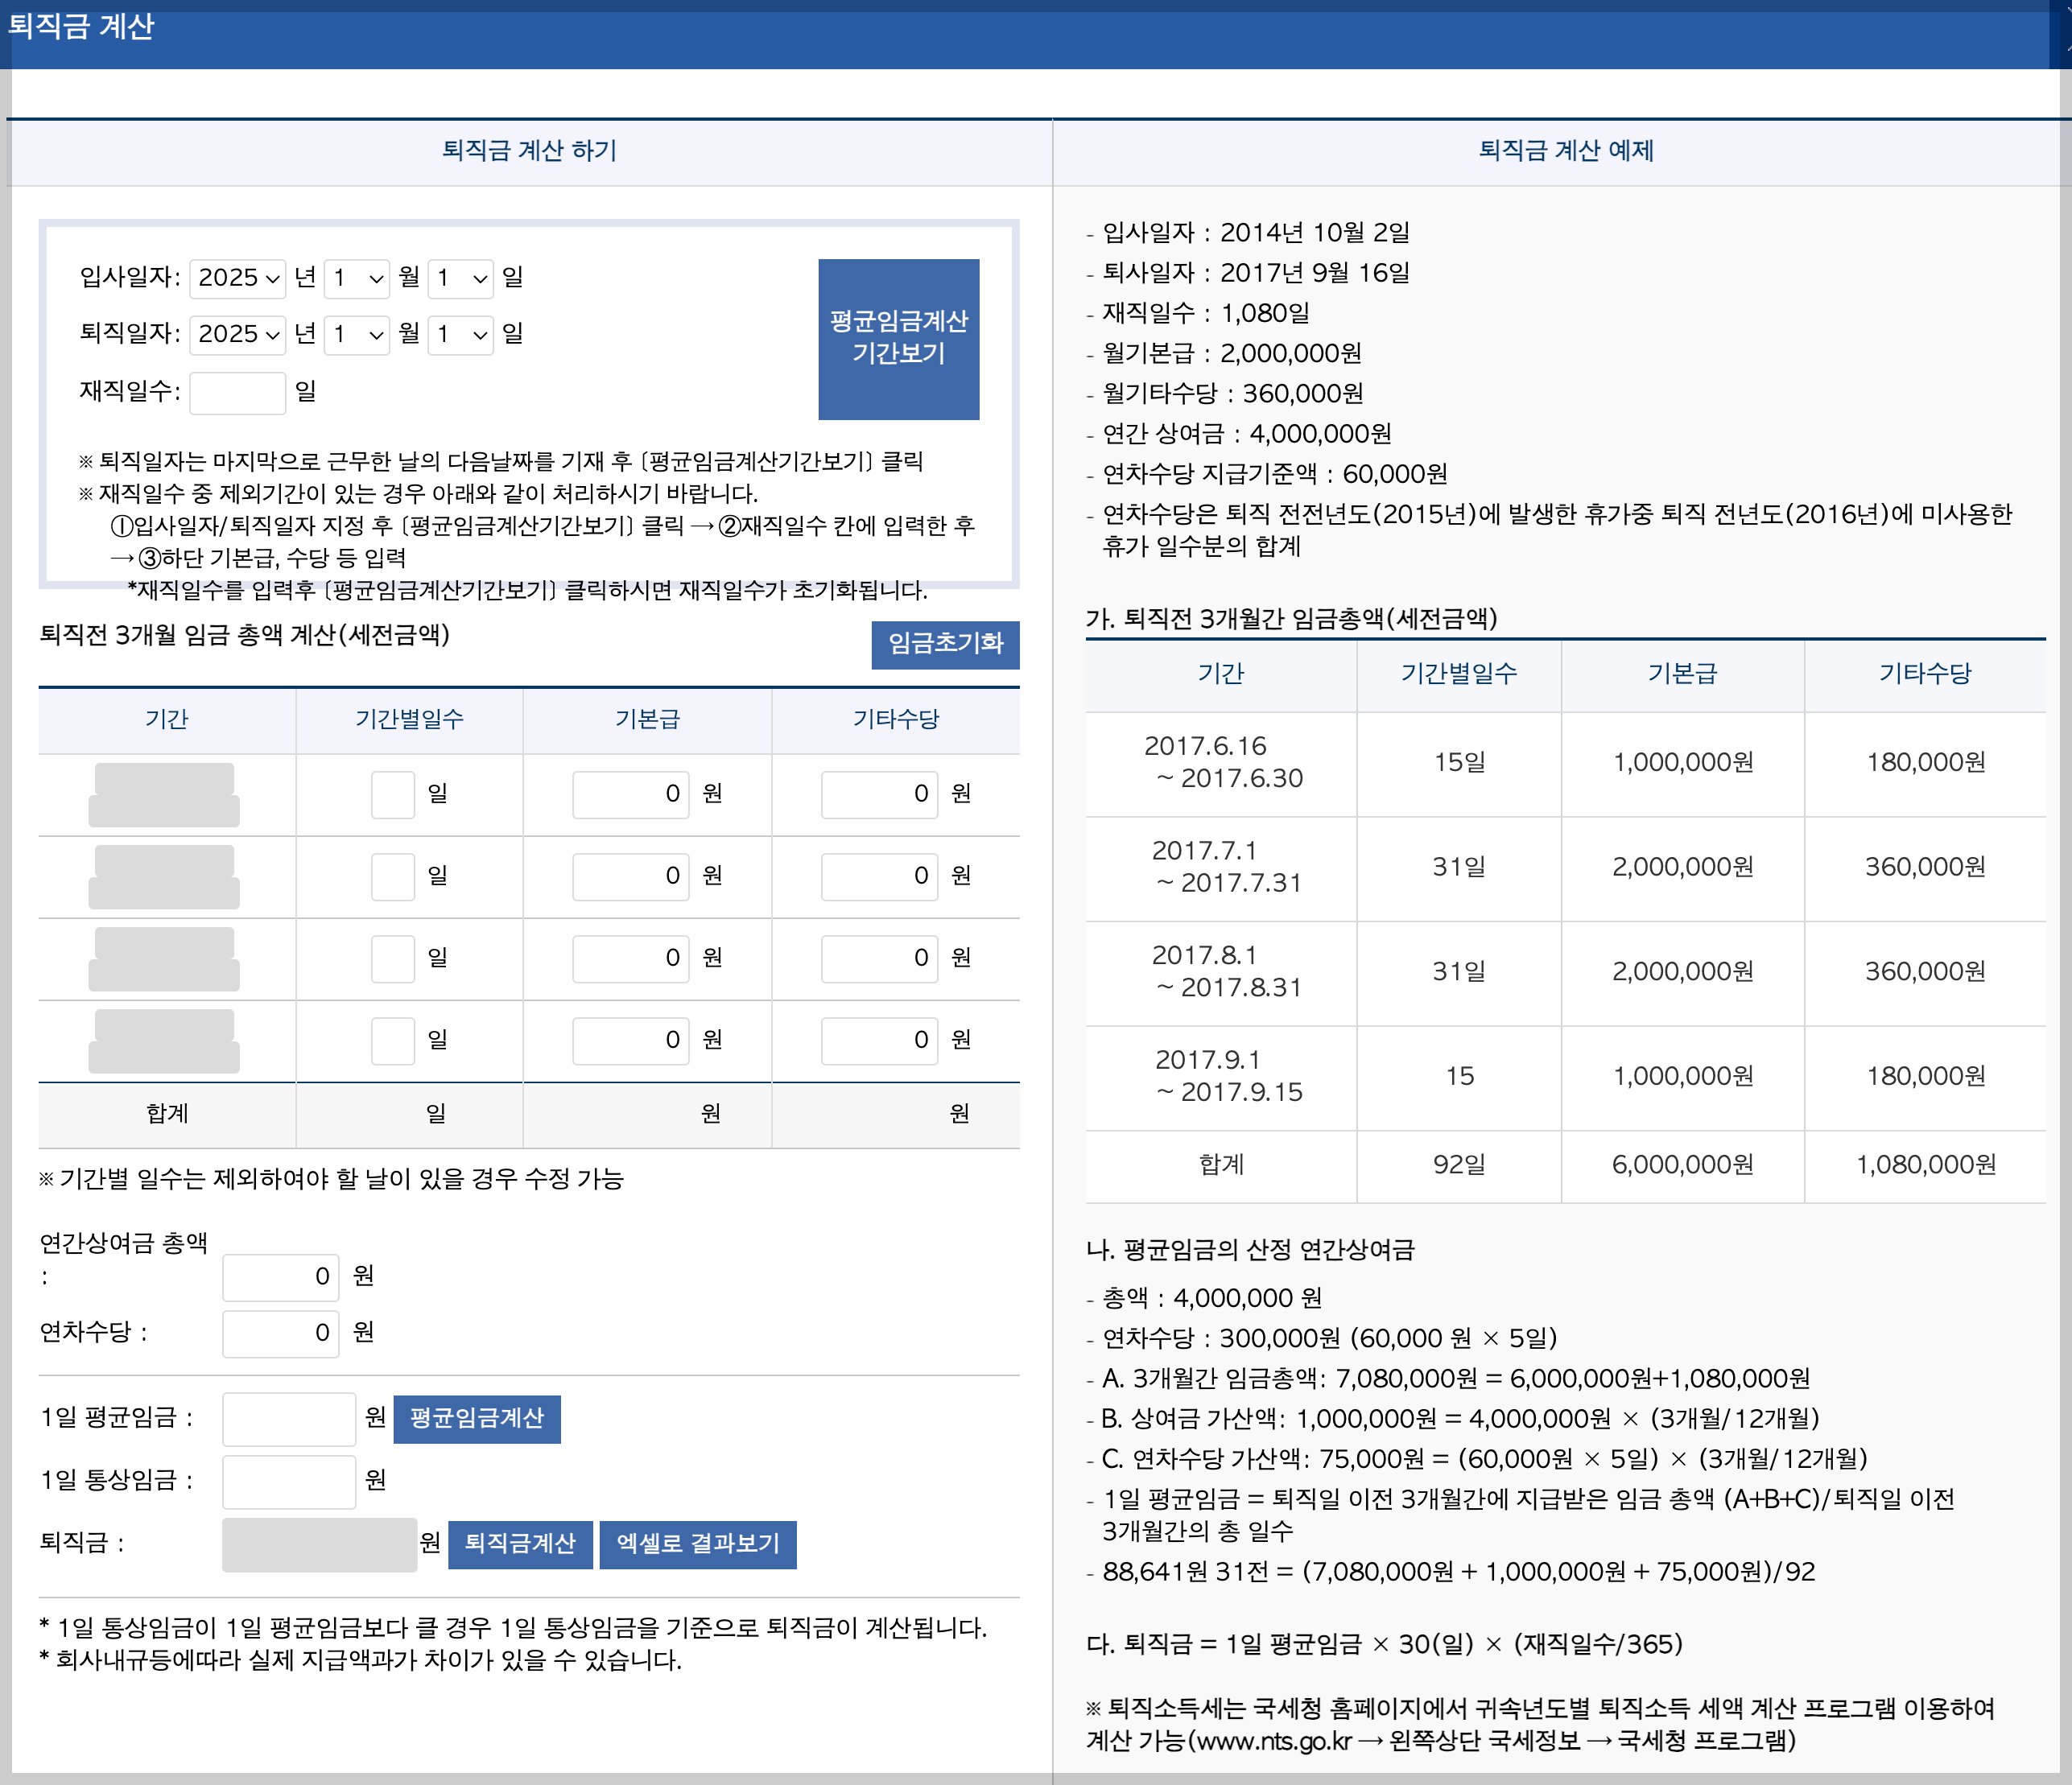Select the first row 기간별일수 input
Screen dimensions: 2072x1785
point(392,793)
